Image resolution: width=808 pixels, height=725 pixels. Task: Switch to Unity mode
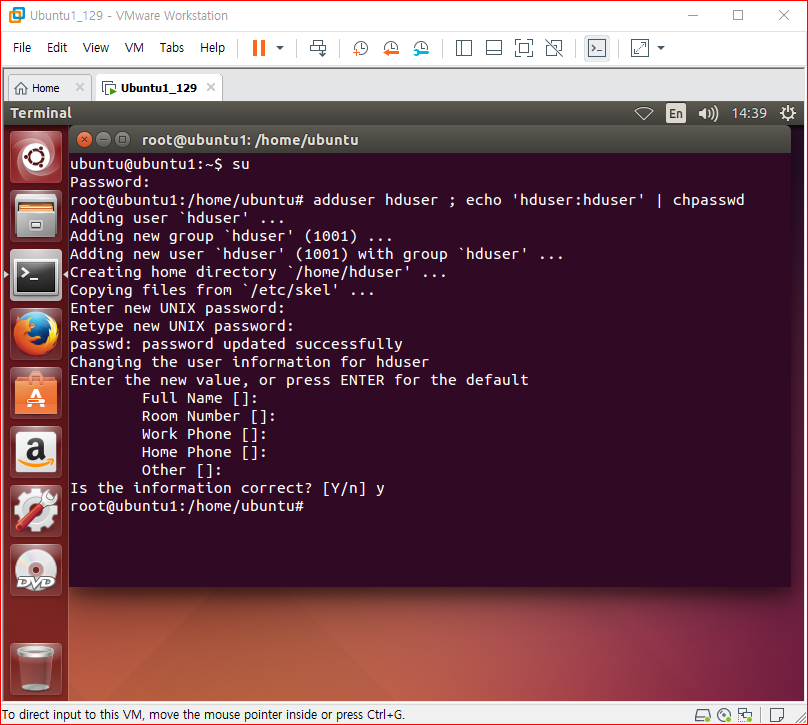[x=554, y=48]
